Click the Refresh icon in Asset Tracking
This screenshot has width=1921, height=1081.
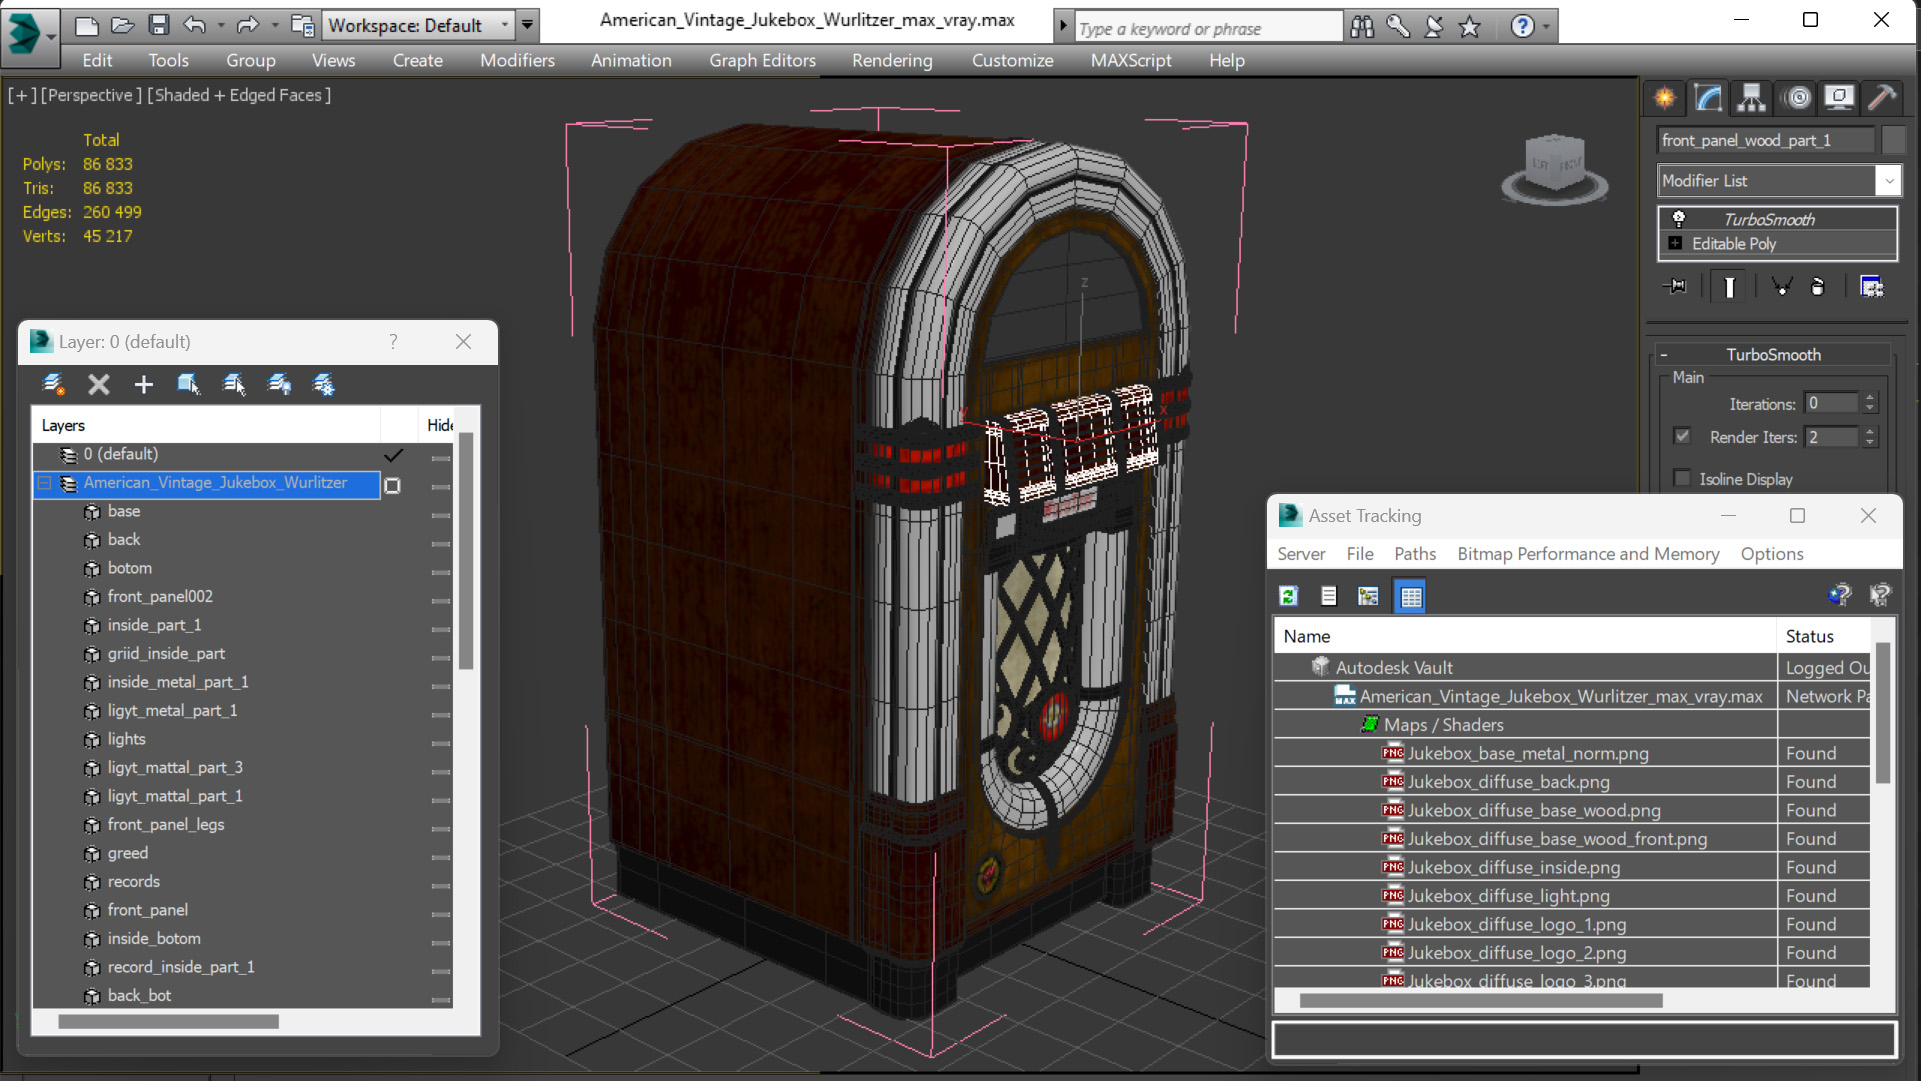tap(1288, 596)
